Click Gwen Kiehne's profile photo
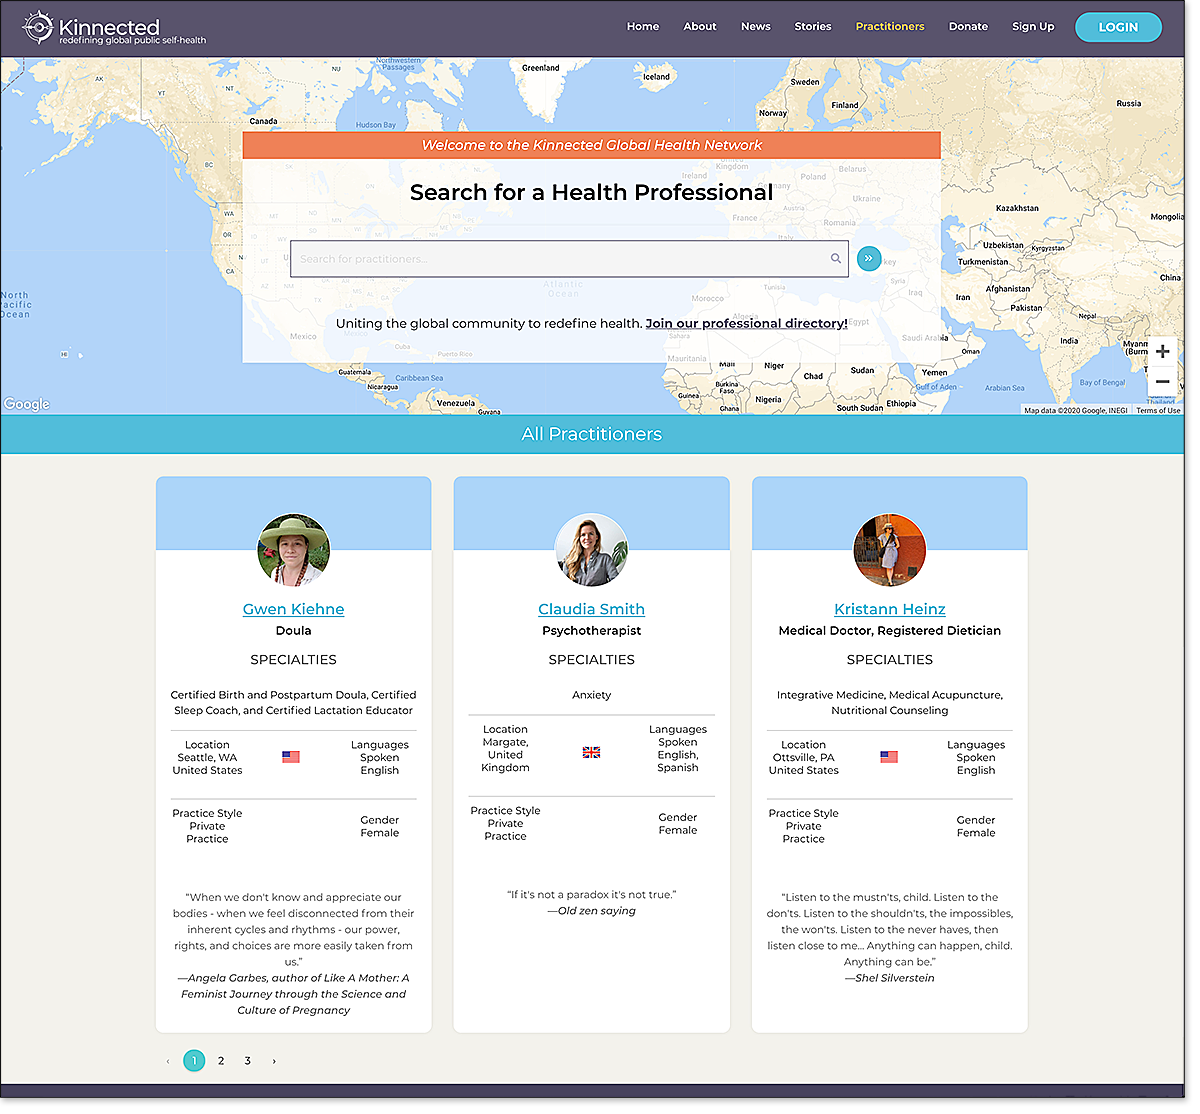Image resolution: width=1200 pixels, height=1114 pixels. (294, 550)
